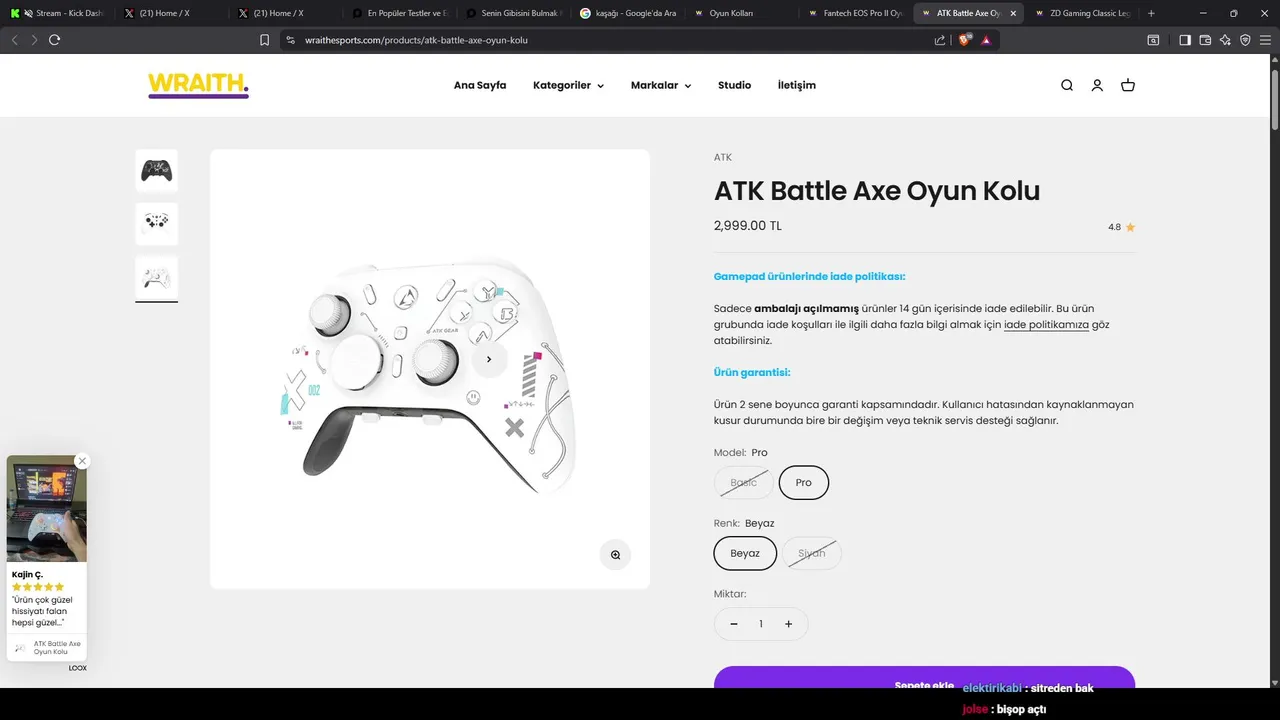Switch to the Stream - Kick Dashboard tab
Viewport: 1280px width, 720px height.
point(58,13)
